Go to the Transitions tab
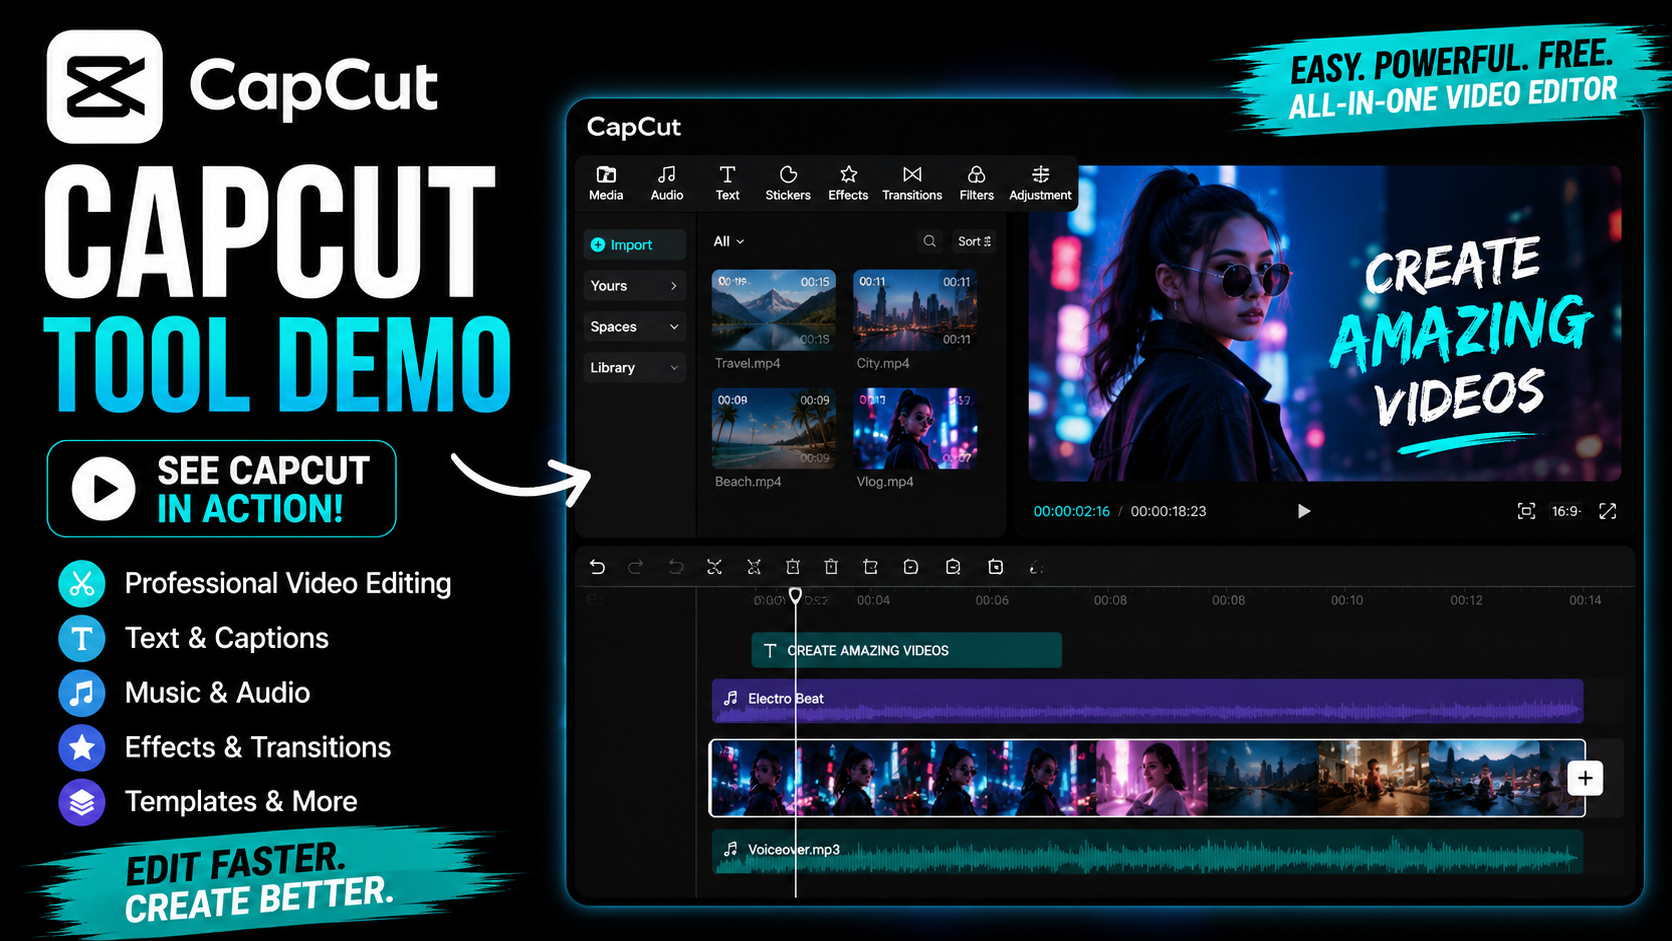The height and width of the screenshot is (941, 1672). [912, 183]
